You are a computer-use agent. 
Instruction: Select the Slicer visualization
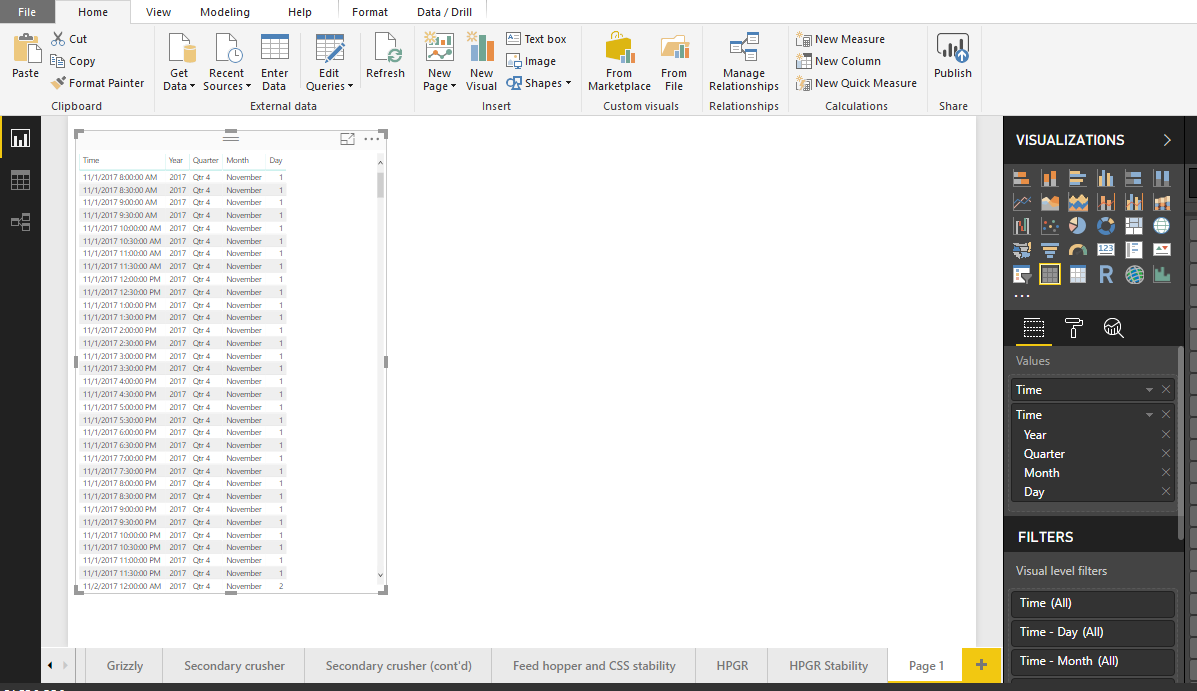tap(1021, 274)
